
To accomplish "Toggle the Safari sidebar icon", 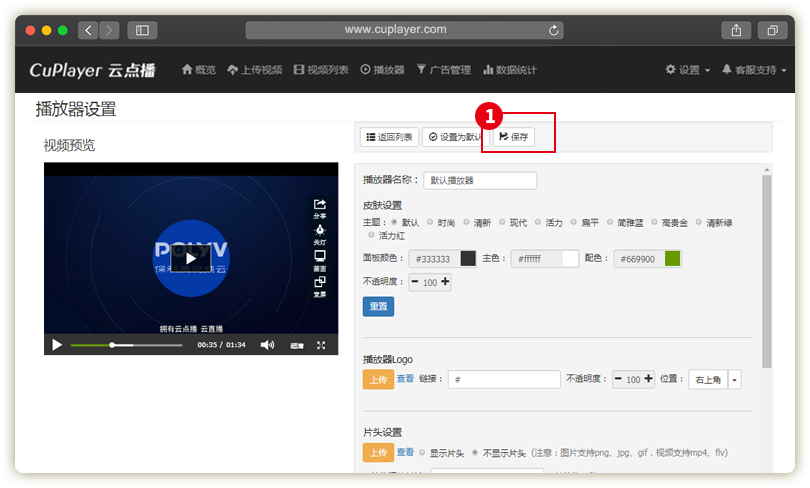I will coord(142,30).
